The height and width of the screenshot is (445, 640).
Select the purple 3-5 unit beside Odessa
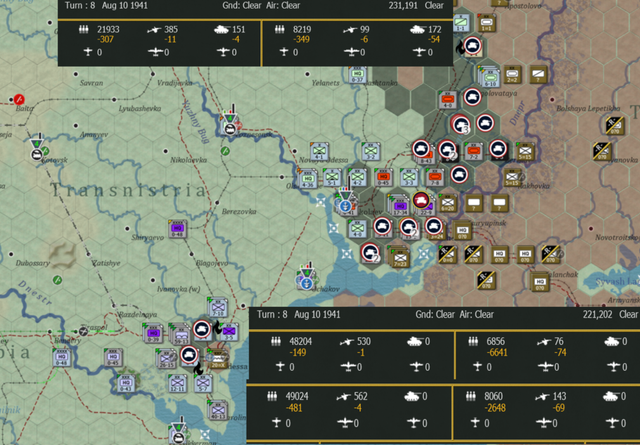tap(229, 332)
